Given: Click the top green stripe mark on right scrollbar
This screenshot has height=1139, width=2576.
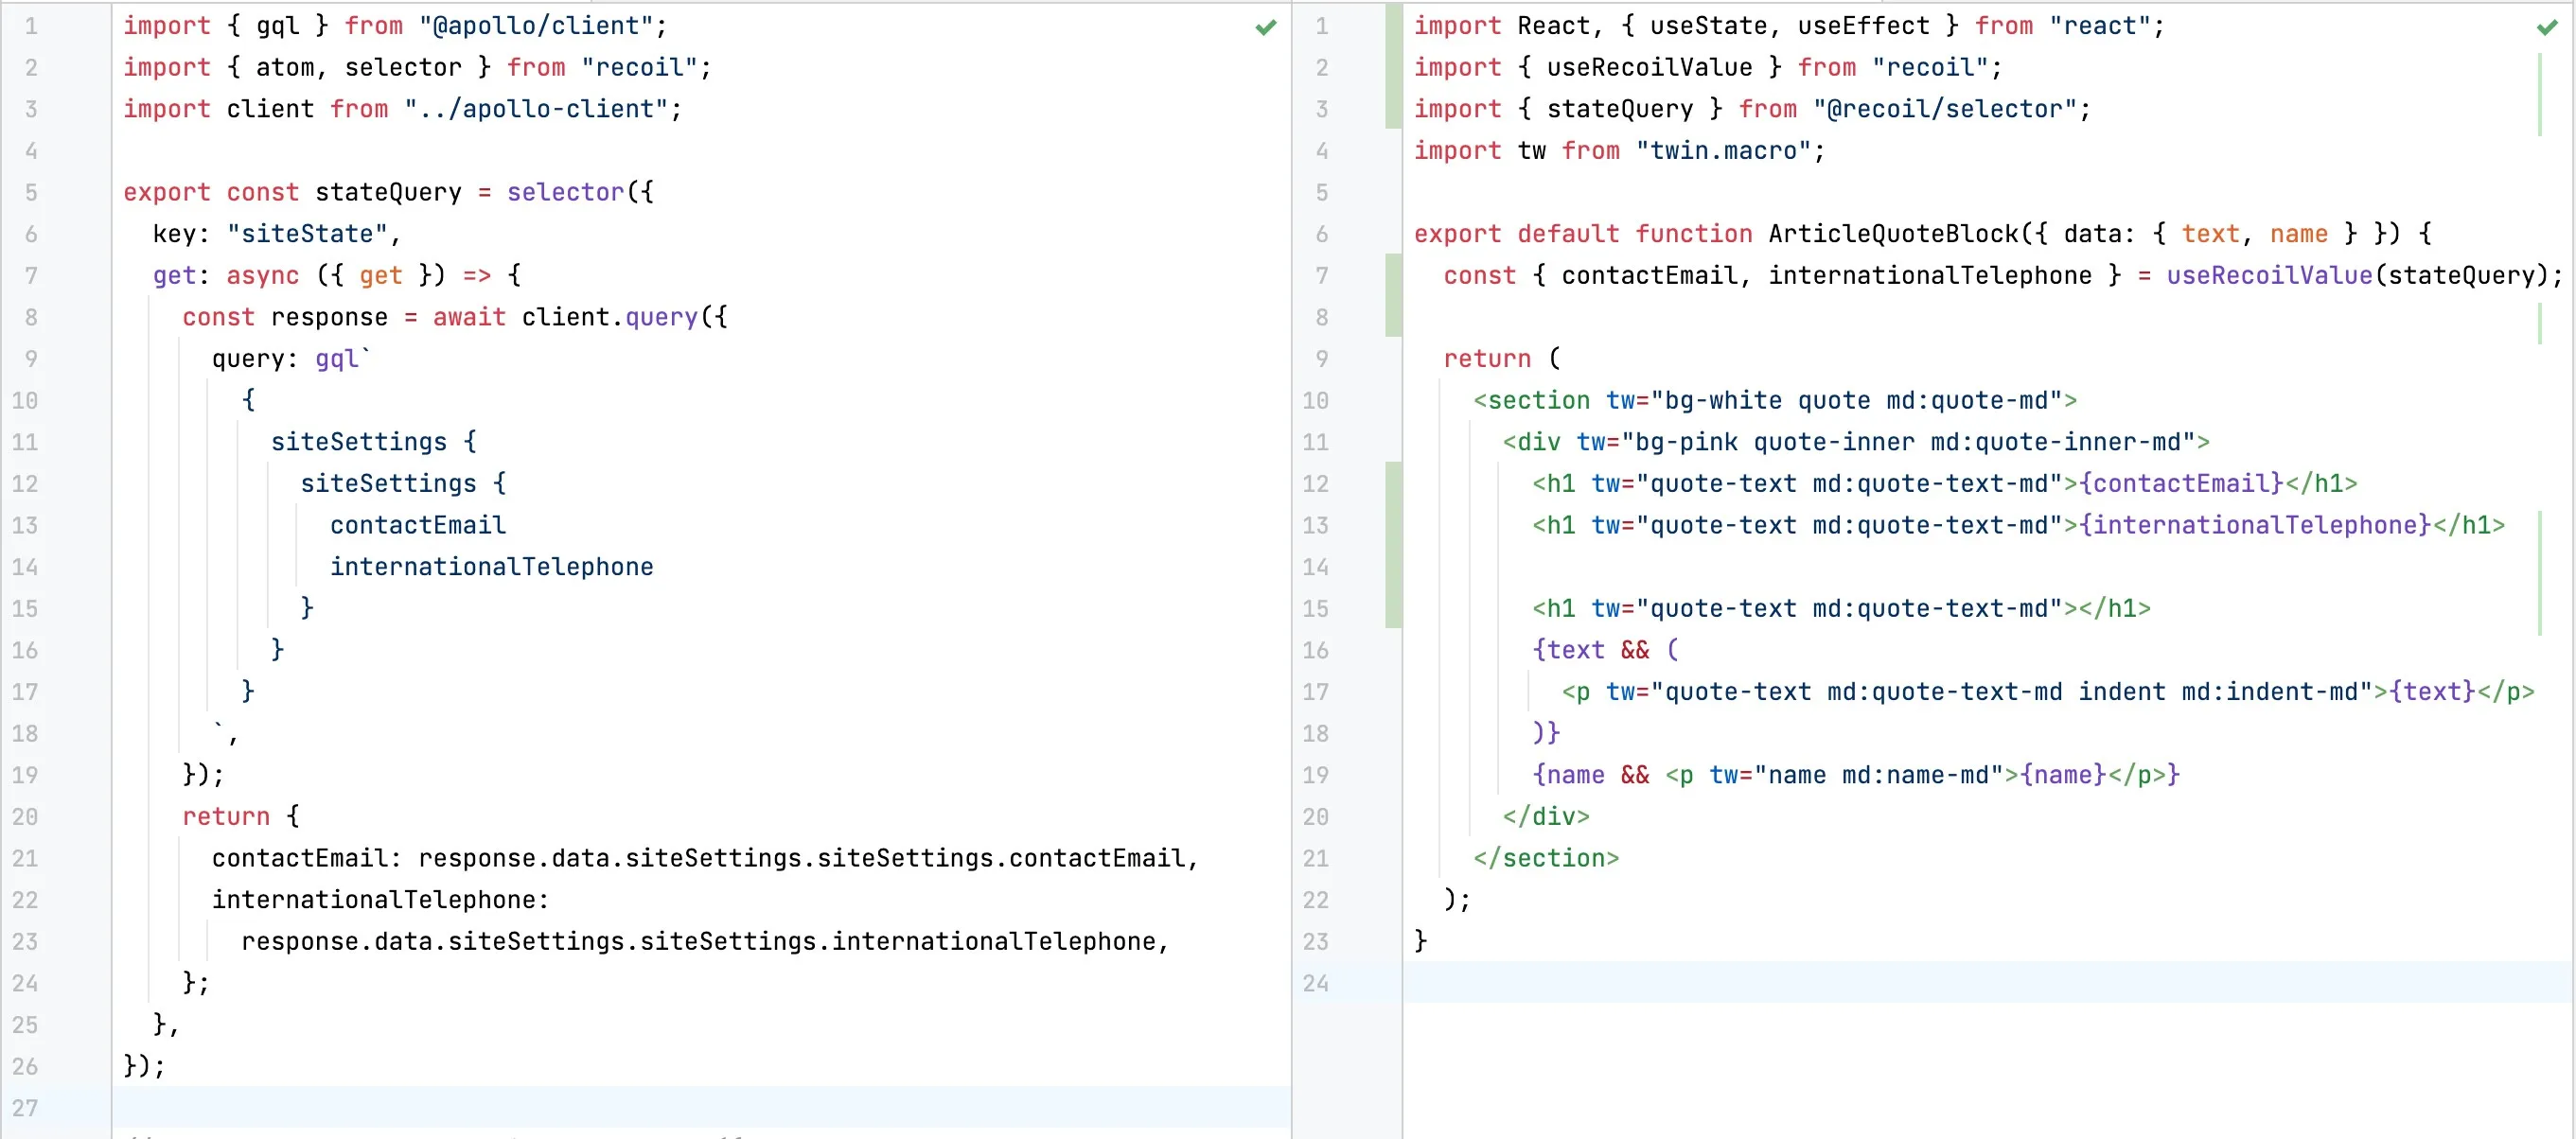Looking at the screenshot, I should [x=2539, y=95].
